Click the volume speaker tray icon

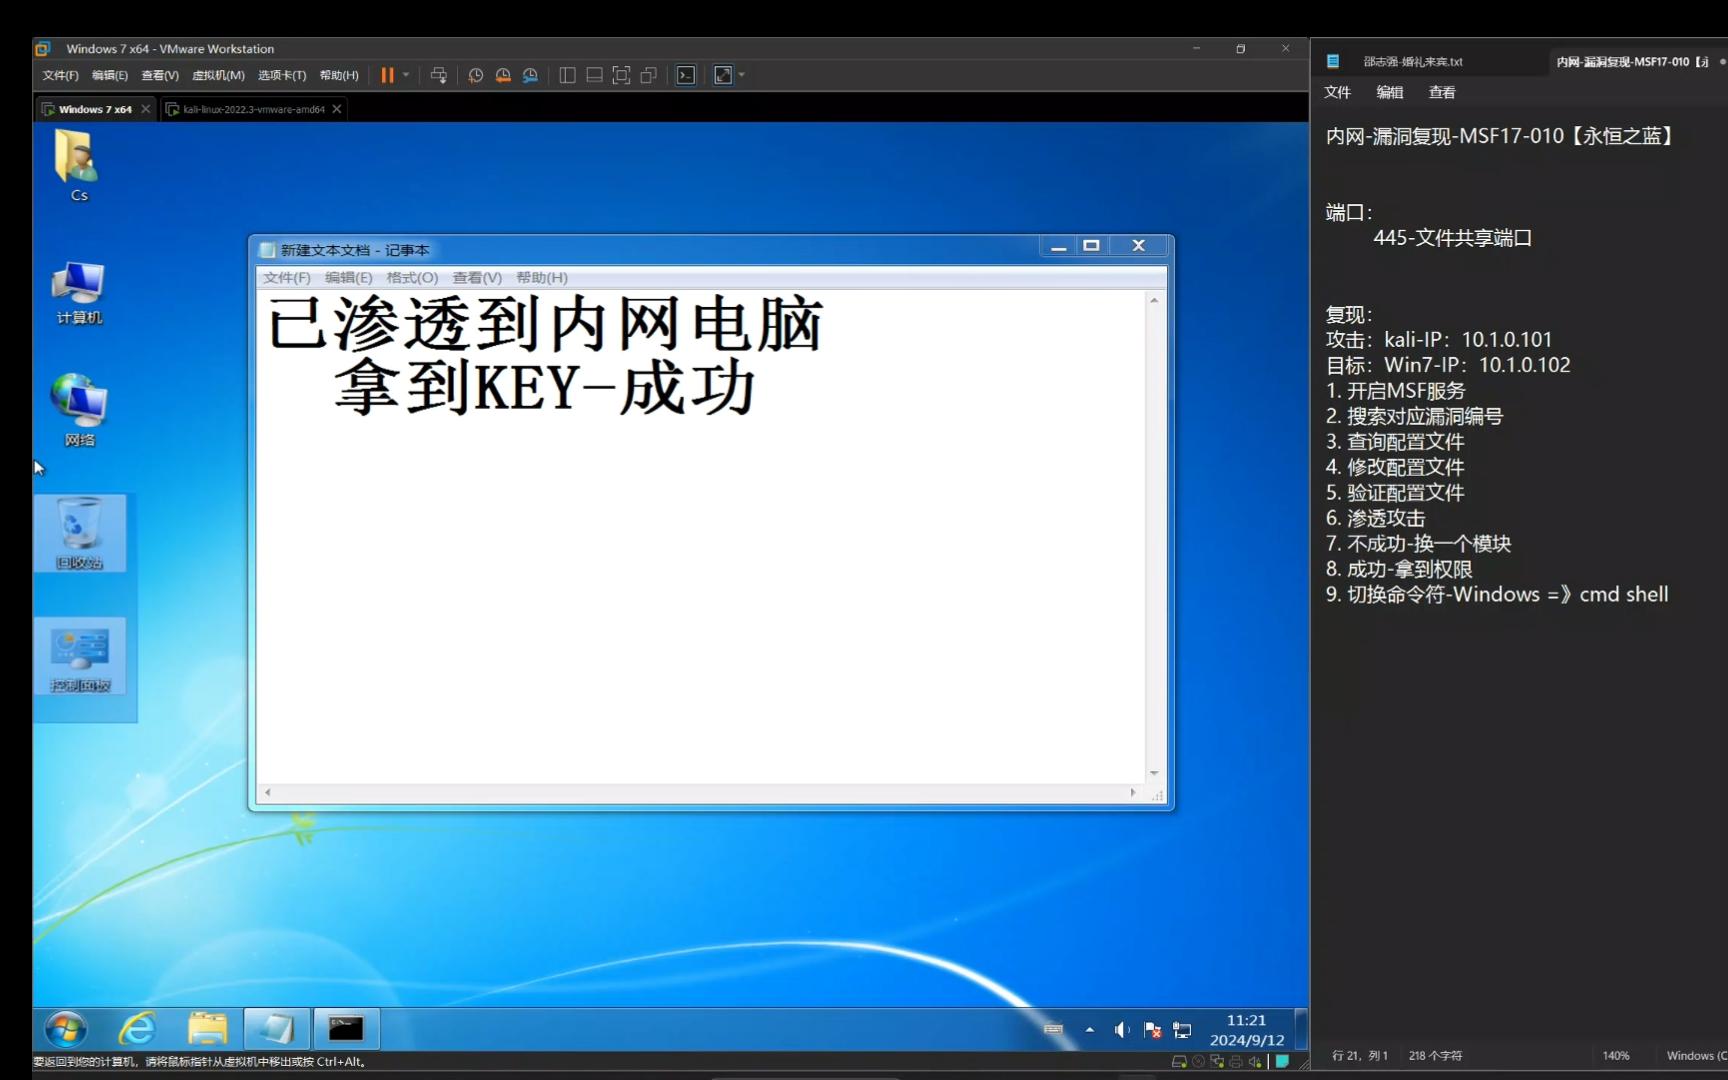[x=1122, y=1029]
